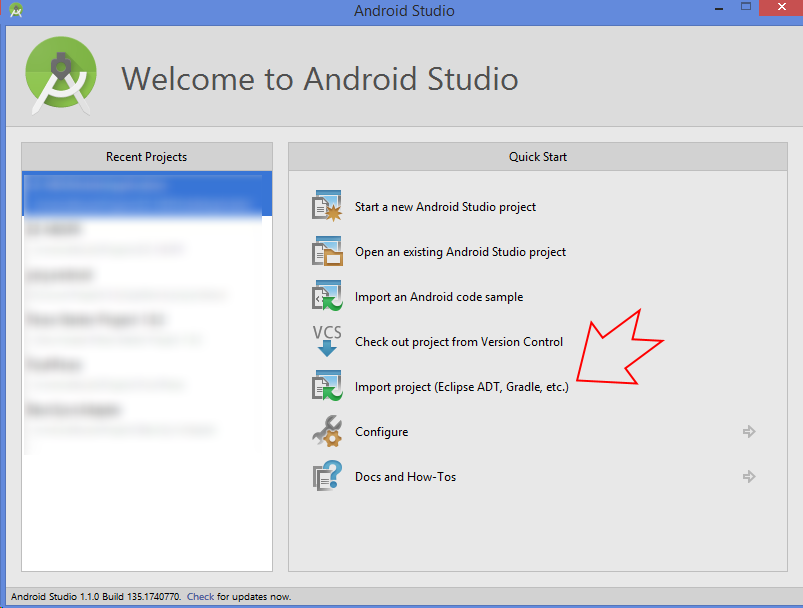
Task: Expand the Configure section arrow
Action: [749, 431]
